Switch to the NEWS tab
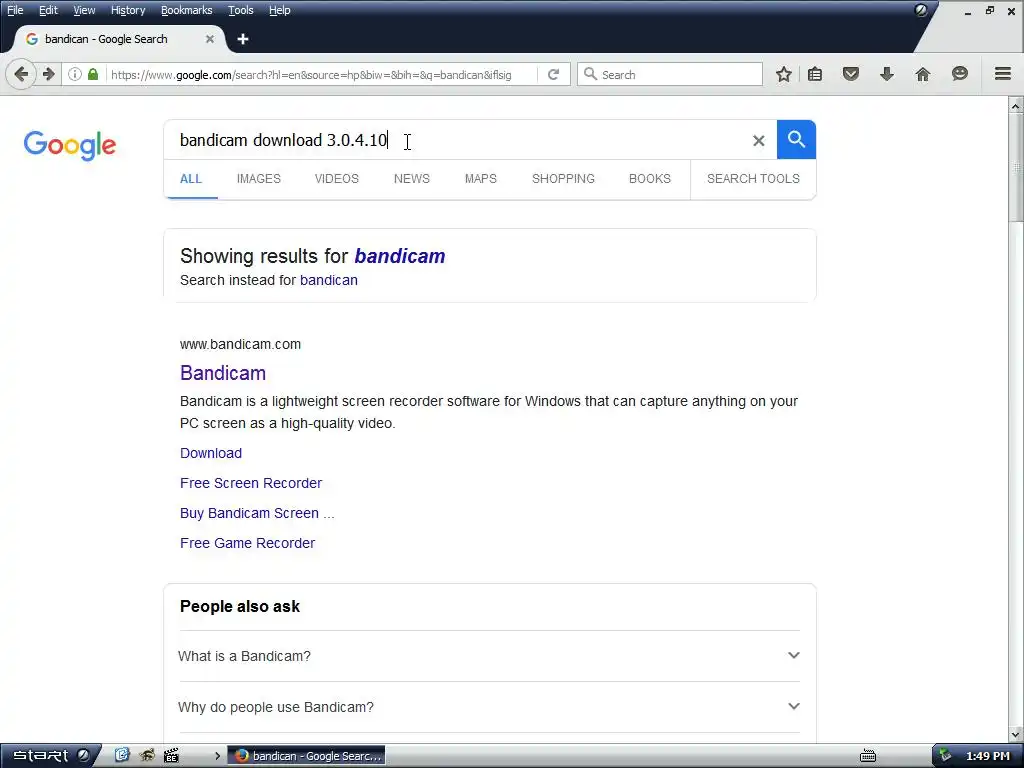Viewport: 1024px width, 768px height. (412, 179)
